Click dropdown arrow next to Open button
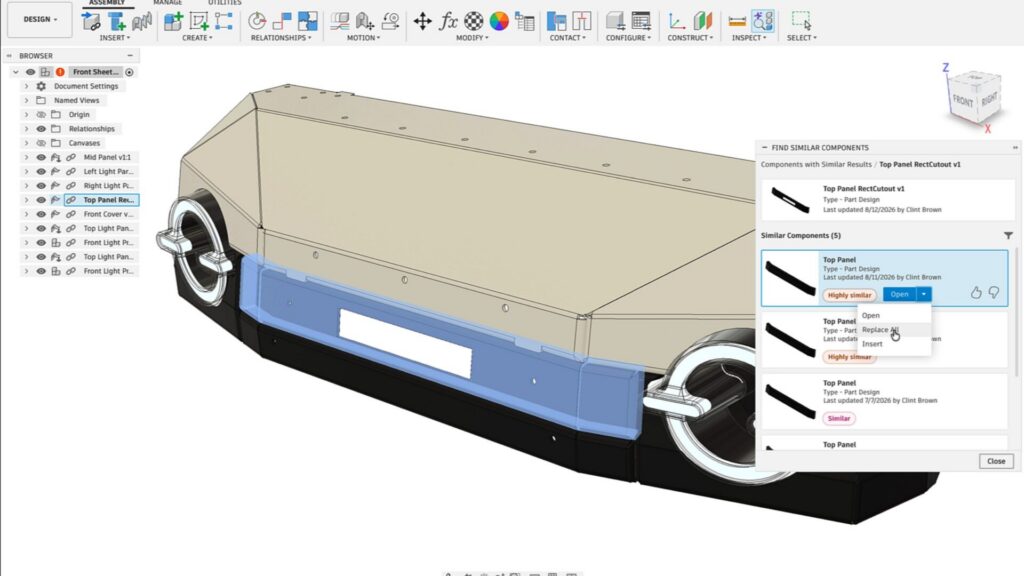Image resolution: width=1024 pixels, height=576 pixels. point(923,295)
